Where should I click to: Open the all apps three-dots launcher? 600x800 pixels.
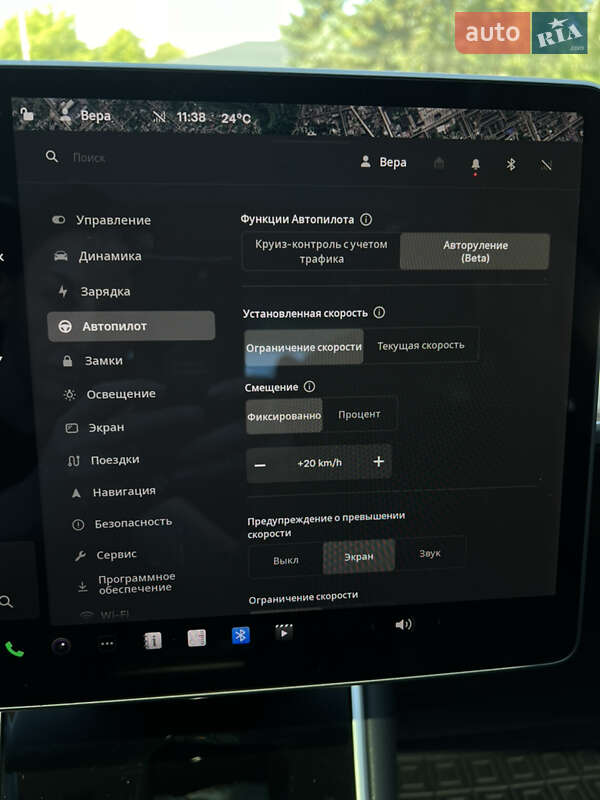coord(107,643)
